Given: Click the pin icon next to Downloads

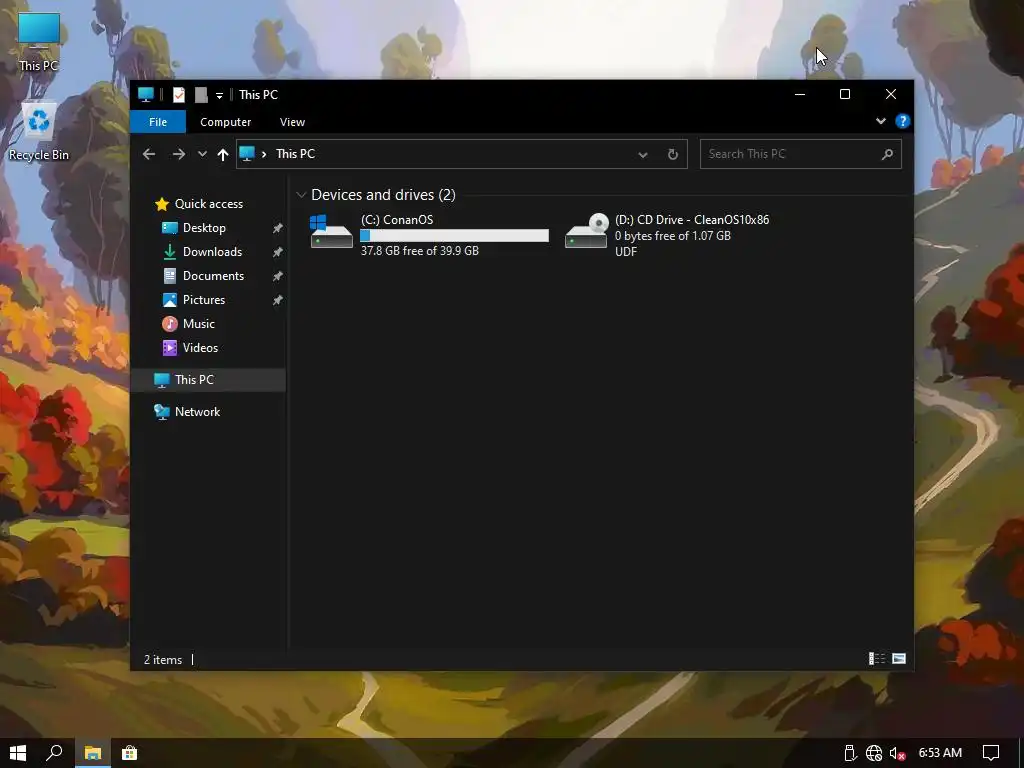Looking at the screenshot, I should (x=278, y=252).
